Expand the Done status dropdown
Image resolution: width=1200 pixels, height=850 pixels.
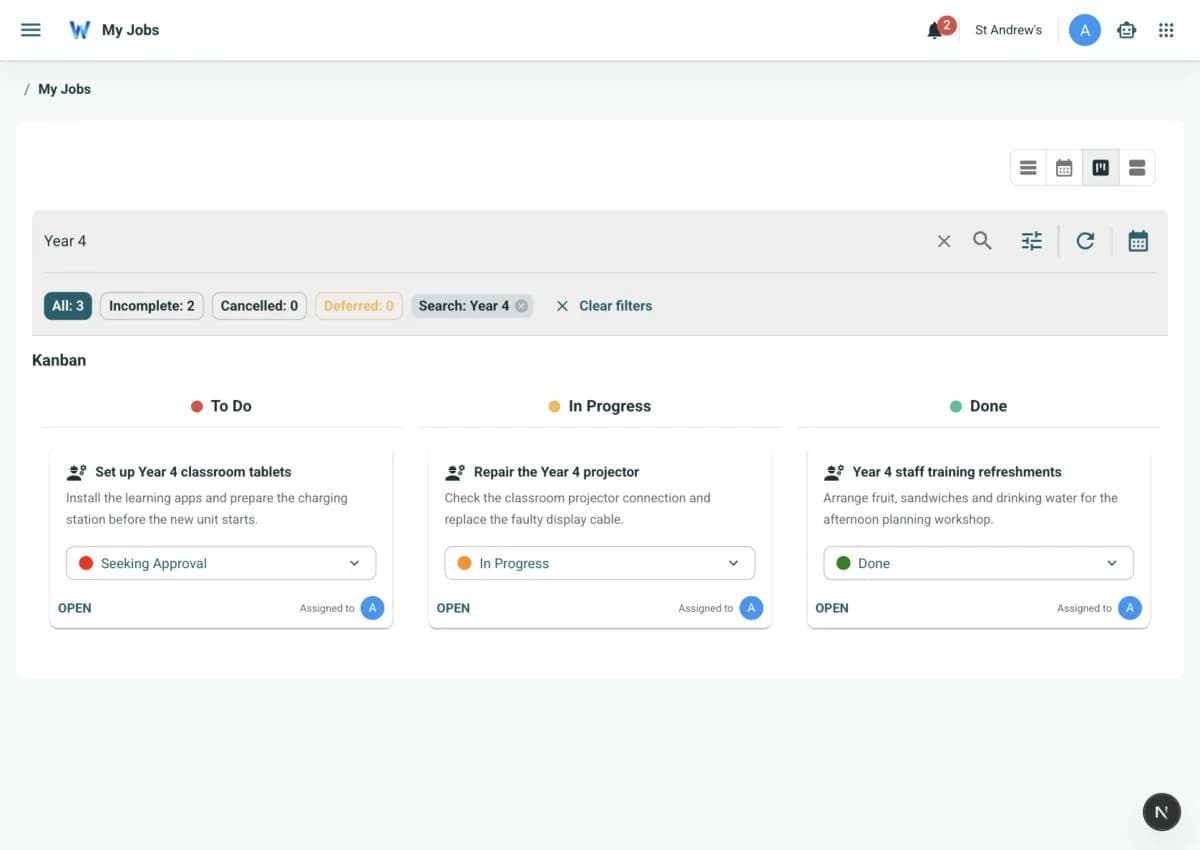coord(978,563)
